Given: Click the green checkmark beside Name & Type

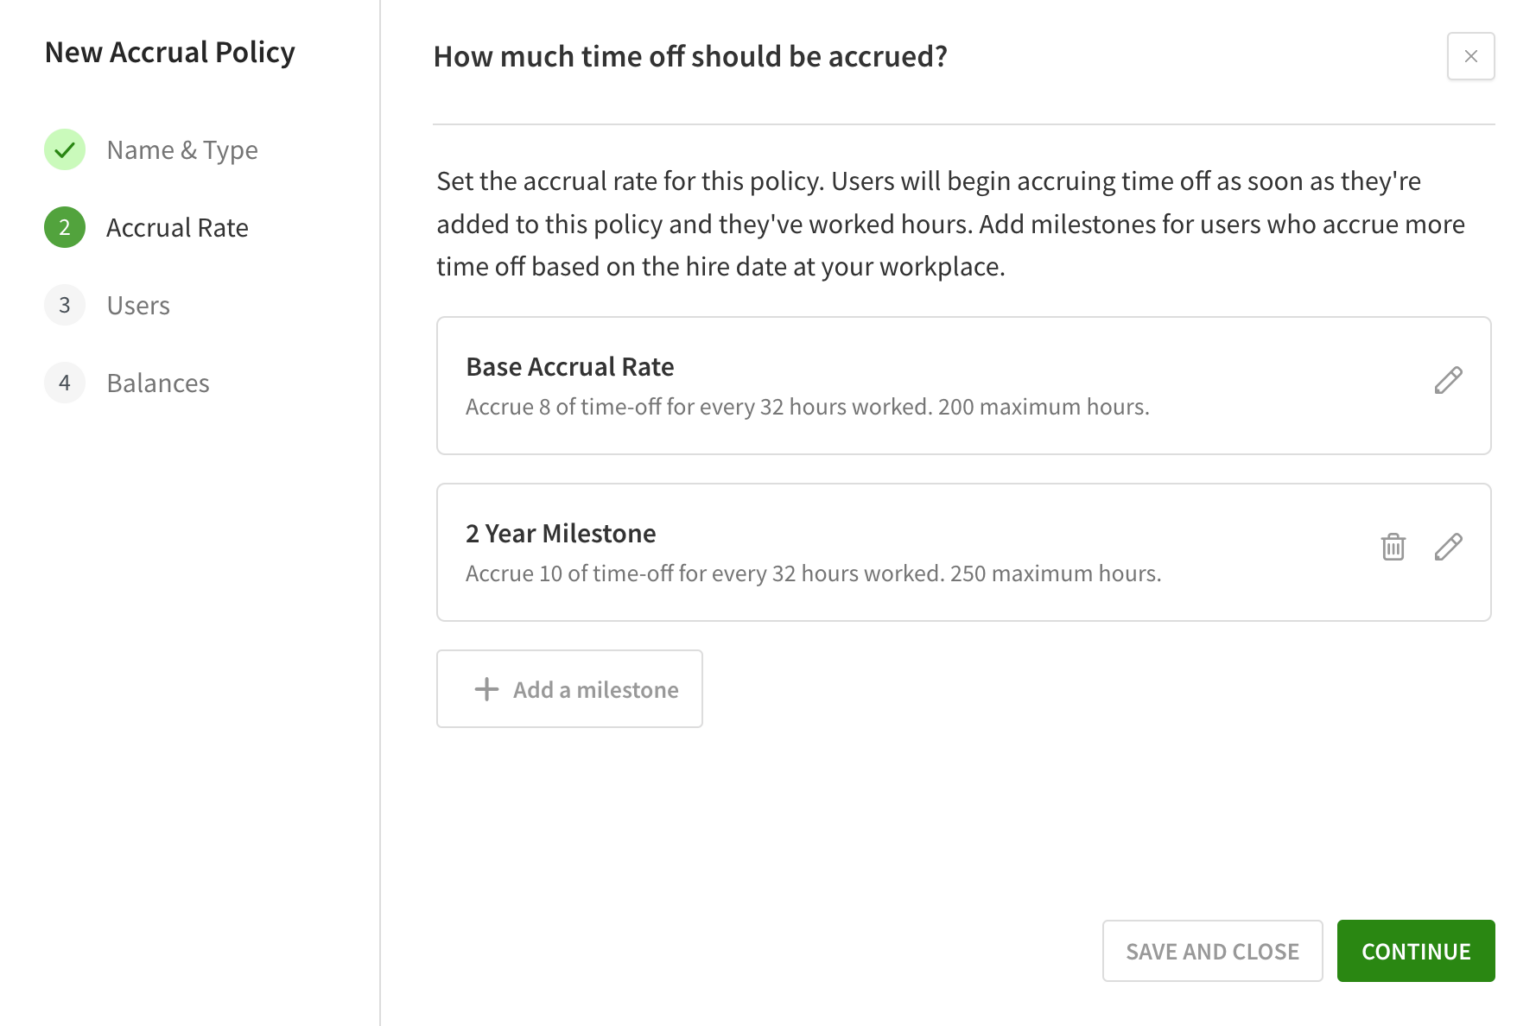Looking at the screenshot, I should click(x=64, y=149).
